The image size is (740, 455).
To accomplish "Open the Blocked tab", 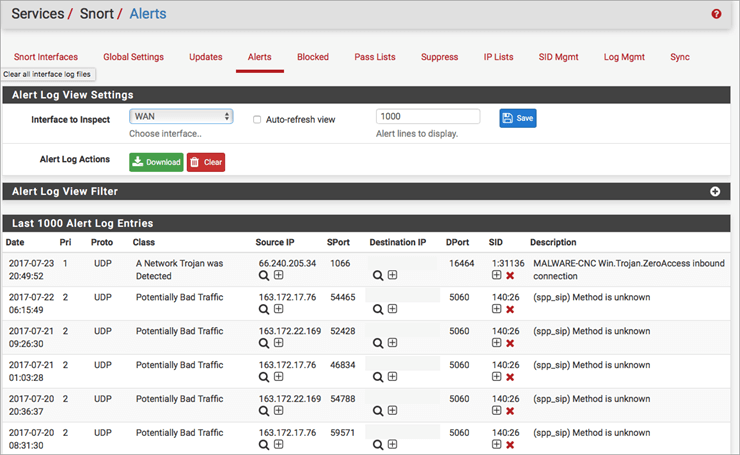I will tap(313, 57).
